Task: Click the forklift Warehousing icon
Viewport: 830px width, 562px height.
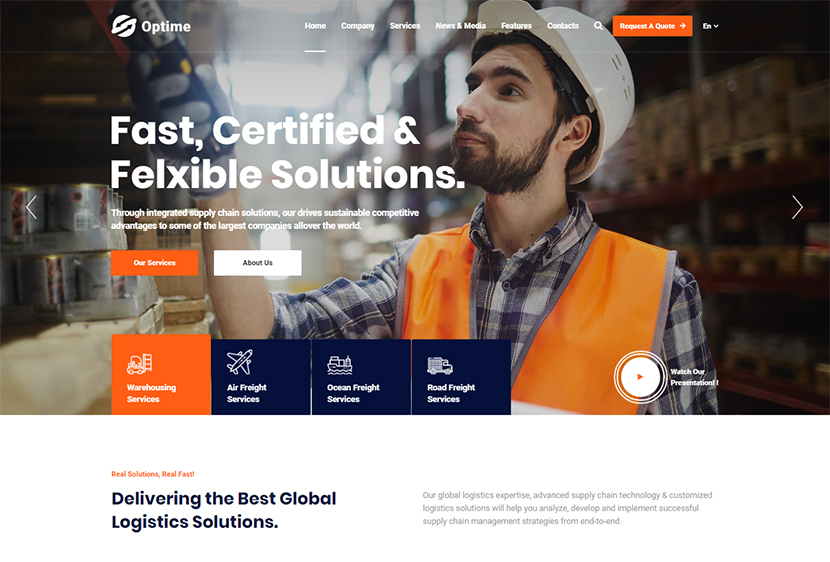Action: [x=140, y=364]
